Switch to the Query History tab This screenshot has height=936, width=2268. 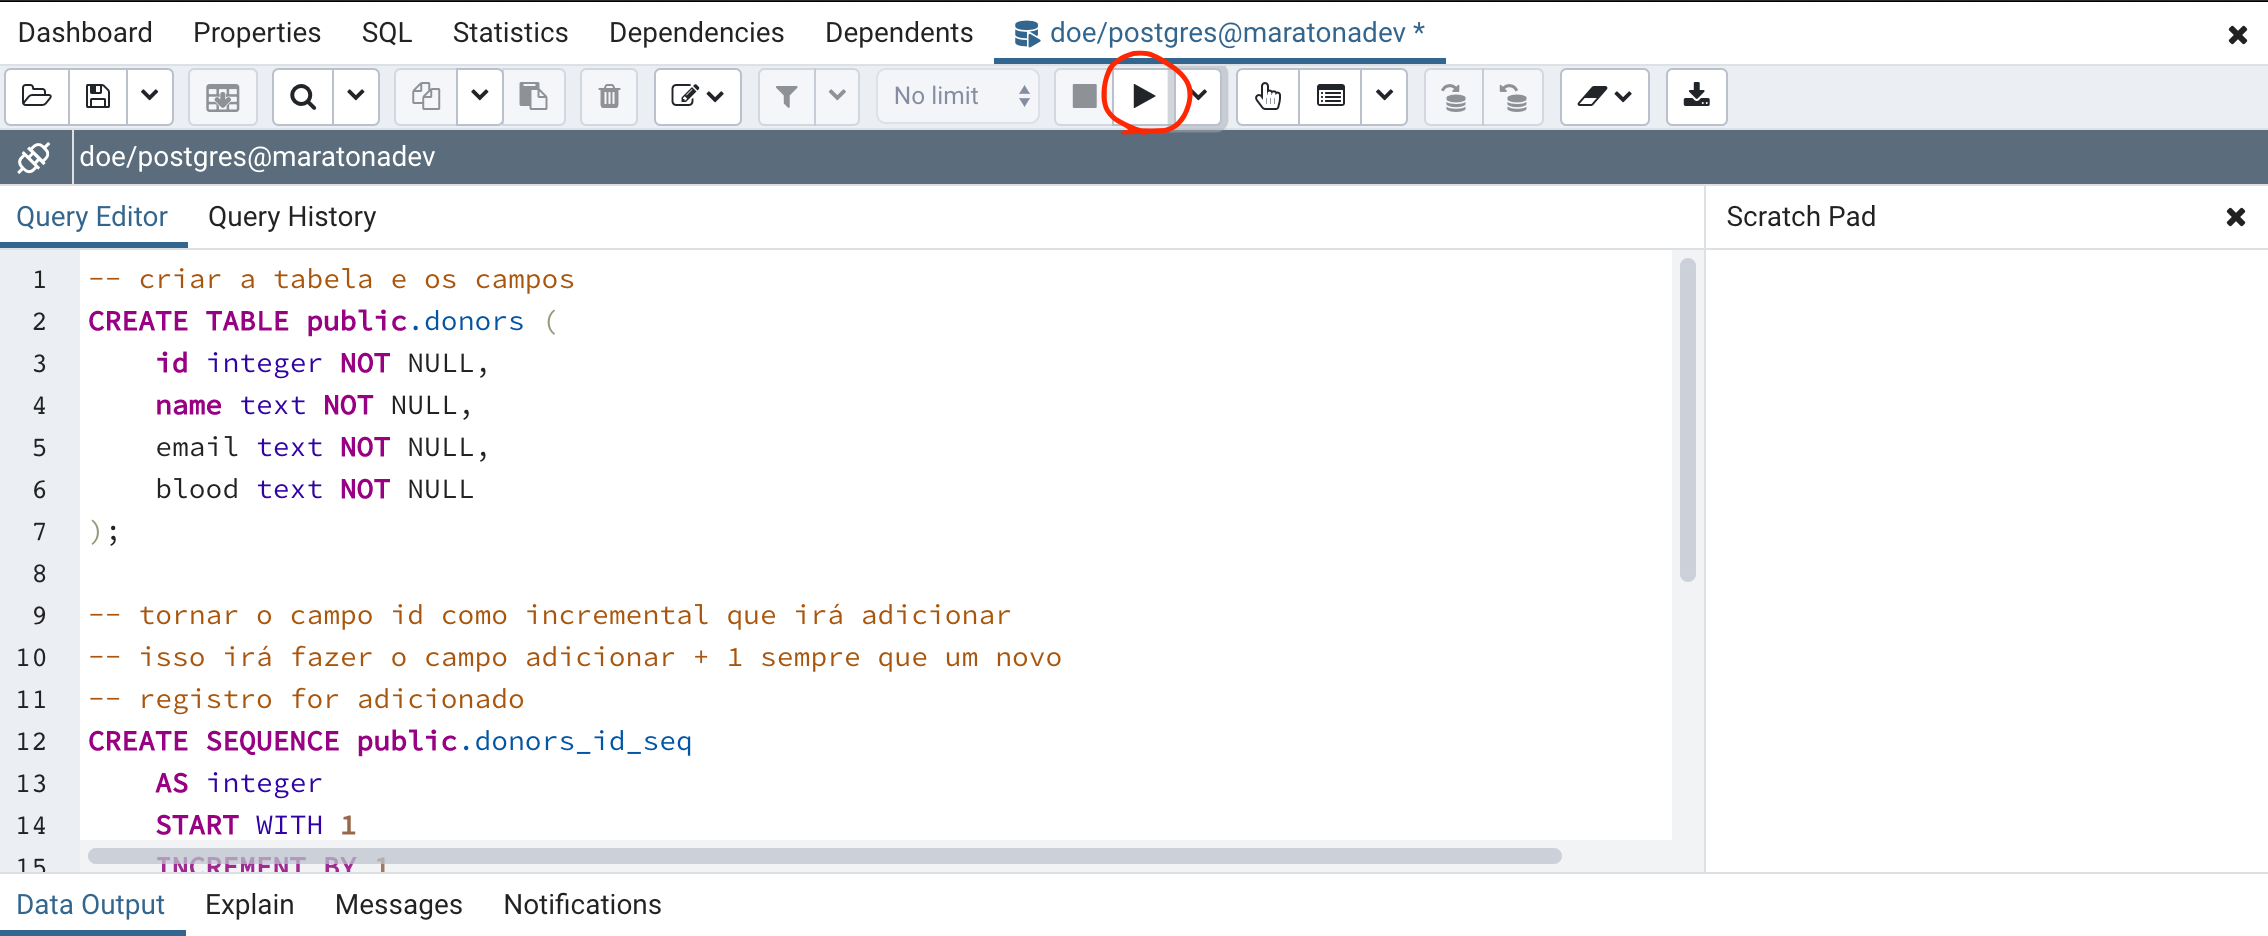[292, 217]
